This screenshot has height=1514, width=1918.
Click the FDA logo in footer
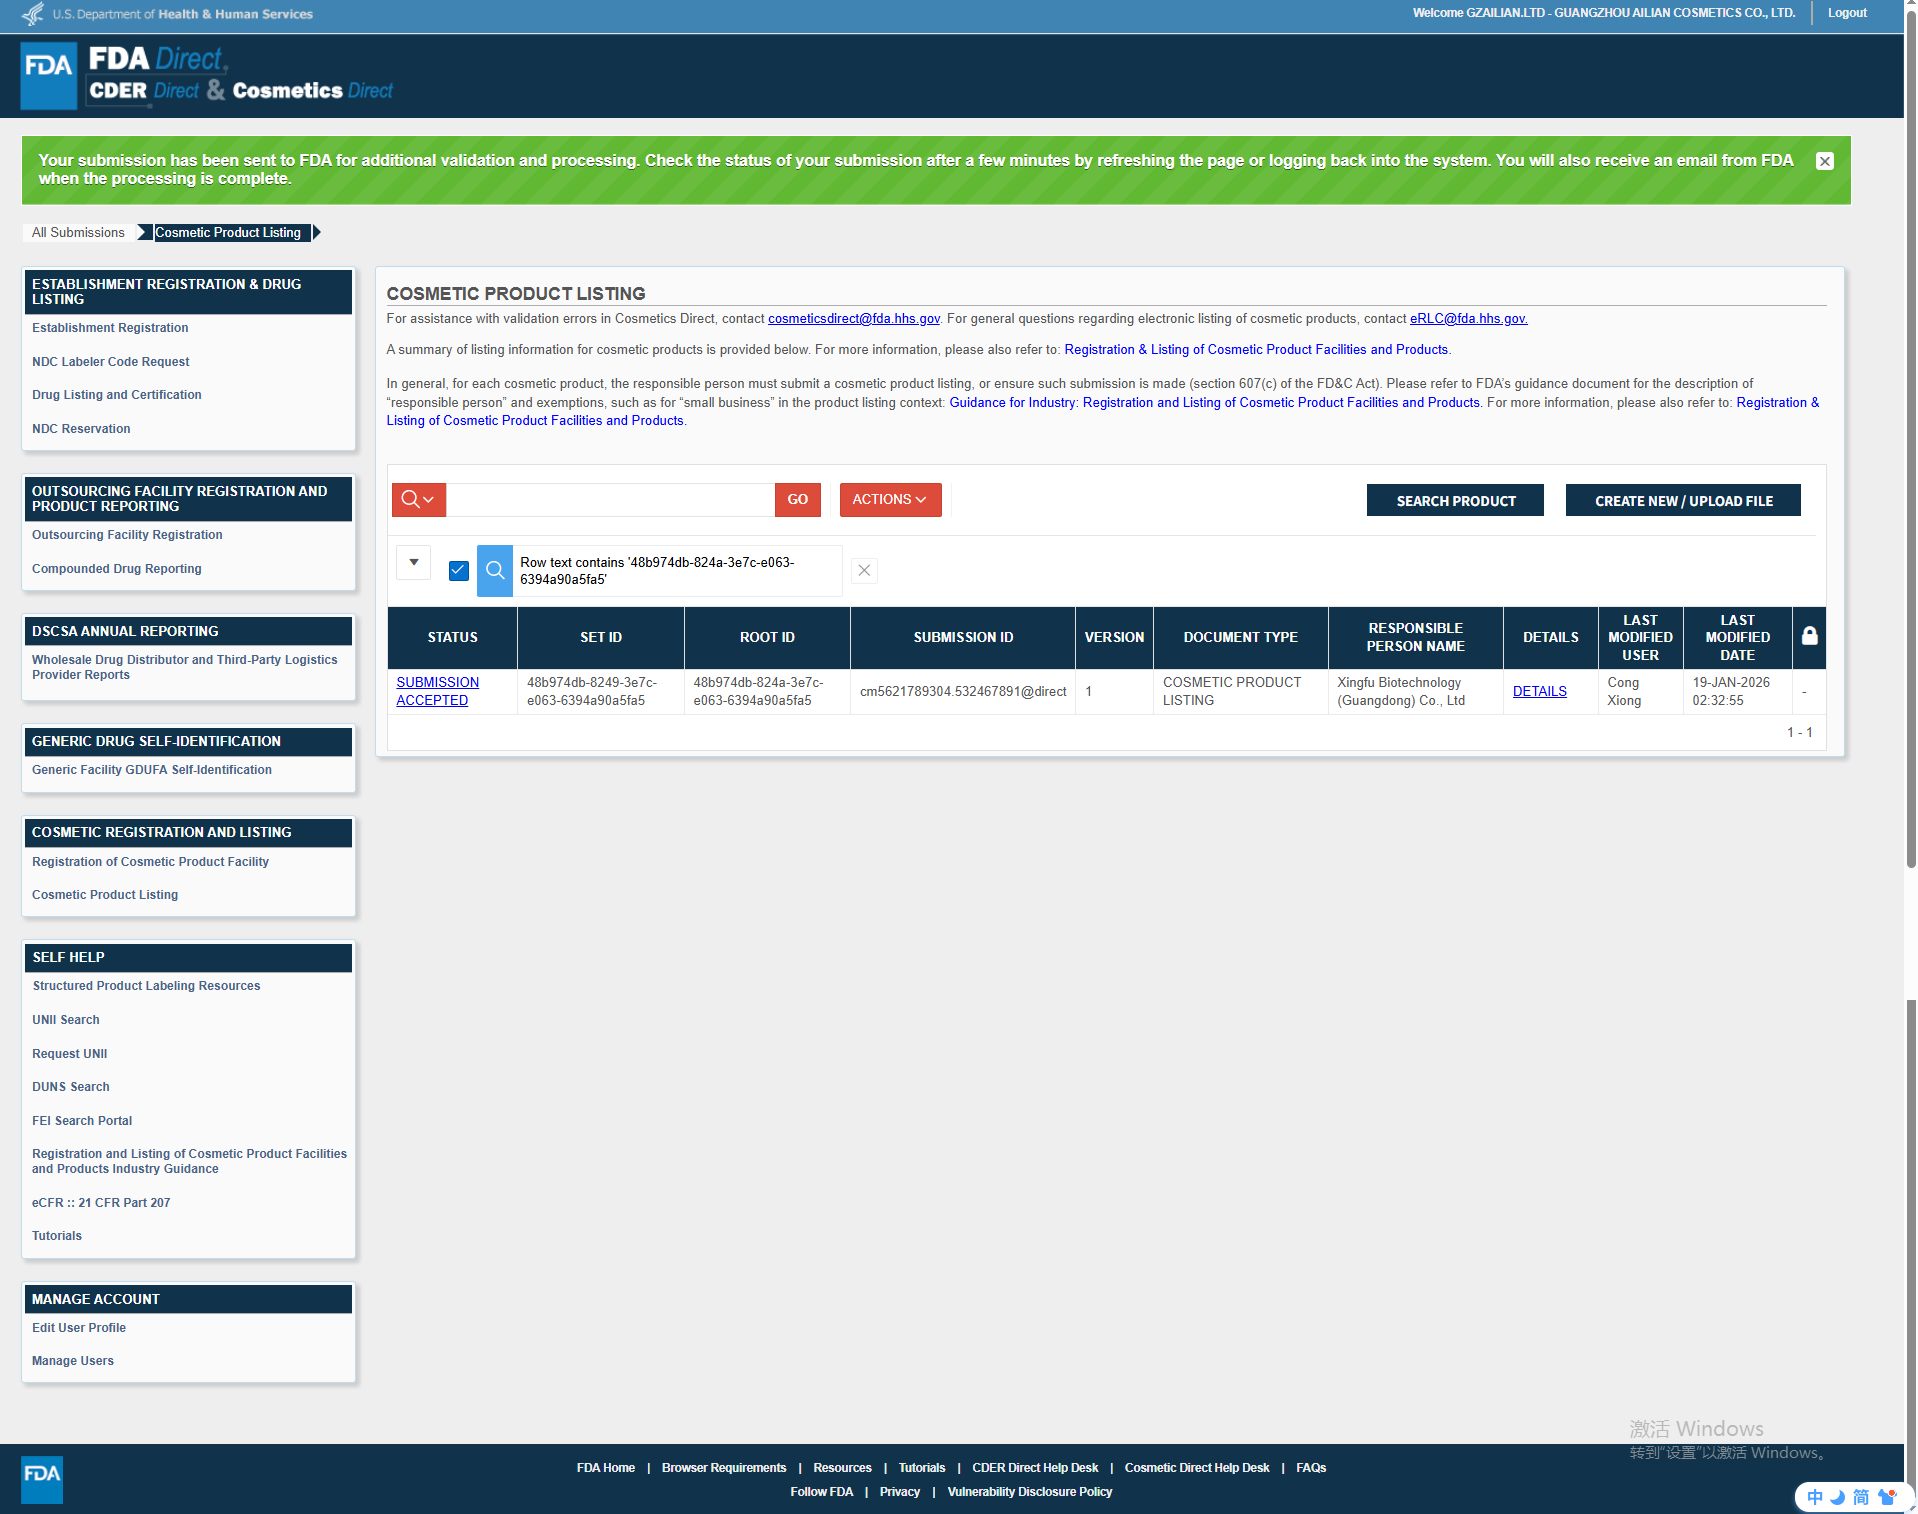pyautogui.click(x=42, y=1479)
